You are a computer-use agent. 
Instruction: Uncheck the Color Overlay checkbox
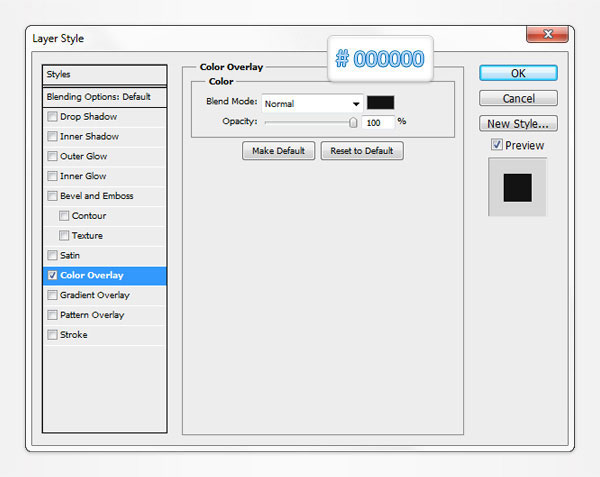pos(52,276)
